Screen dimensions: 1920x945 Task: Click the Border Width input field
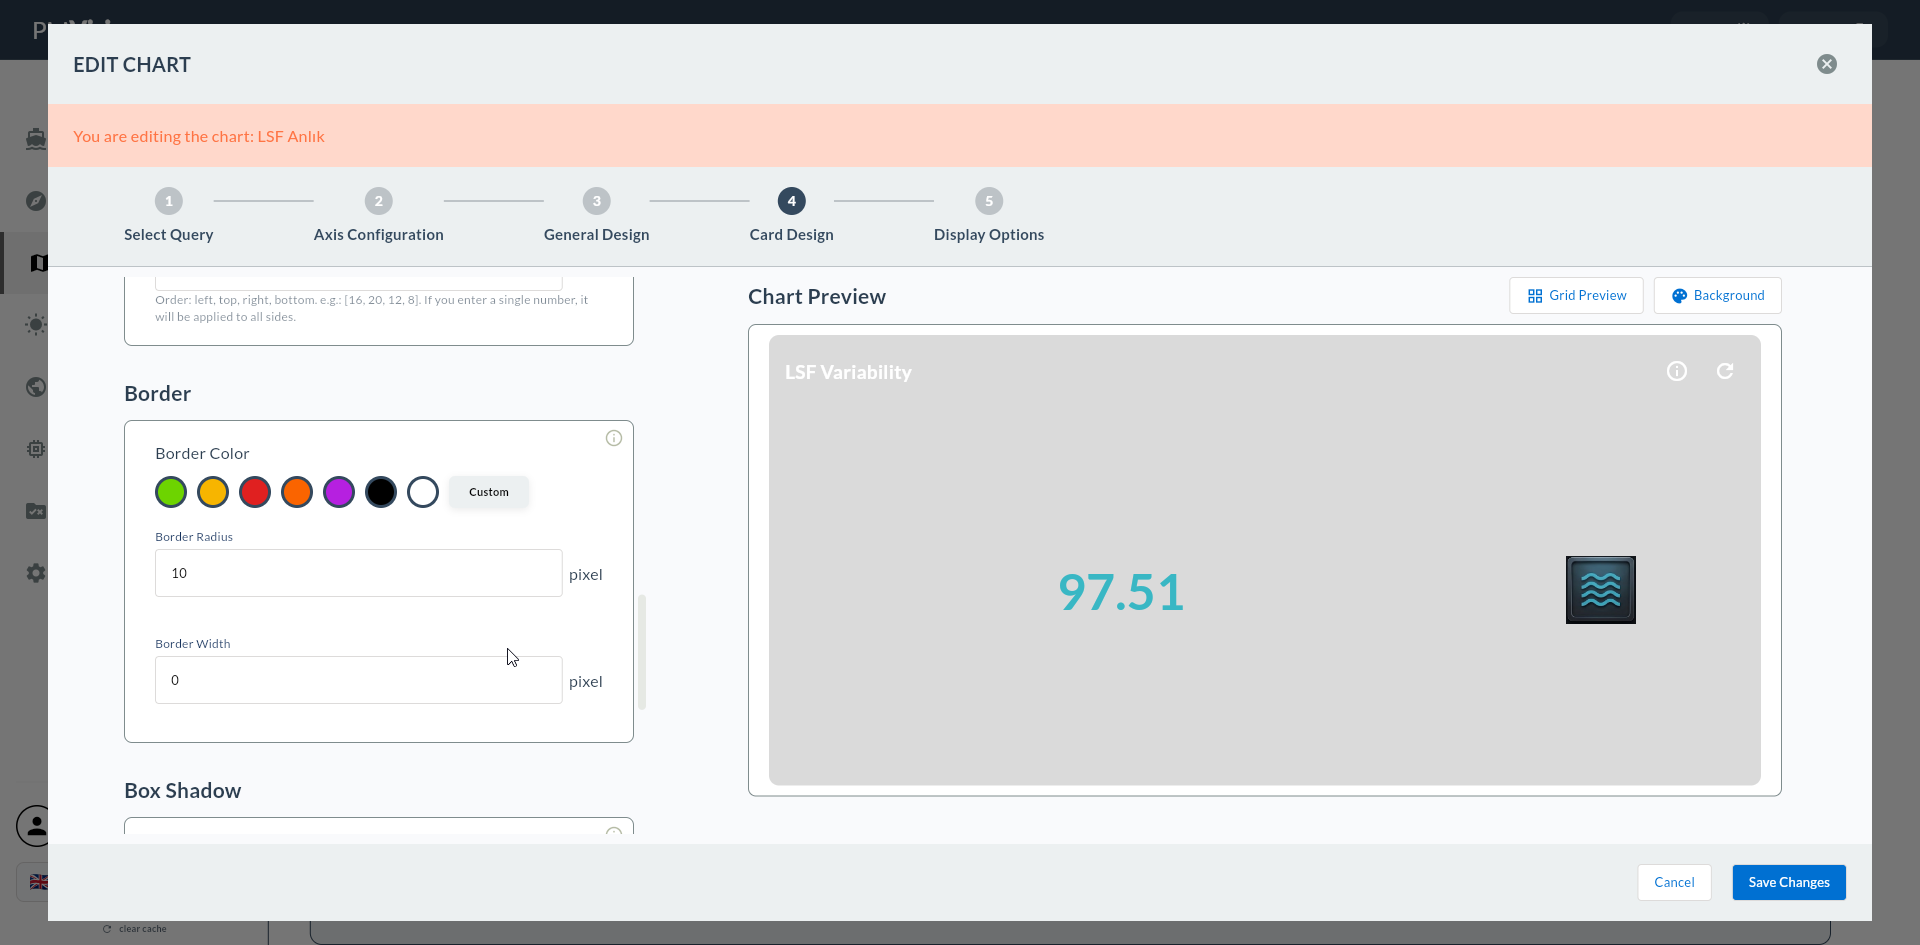(x=359, y=680)
